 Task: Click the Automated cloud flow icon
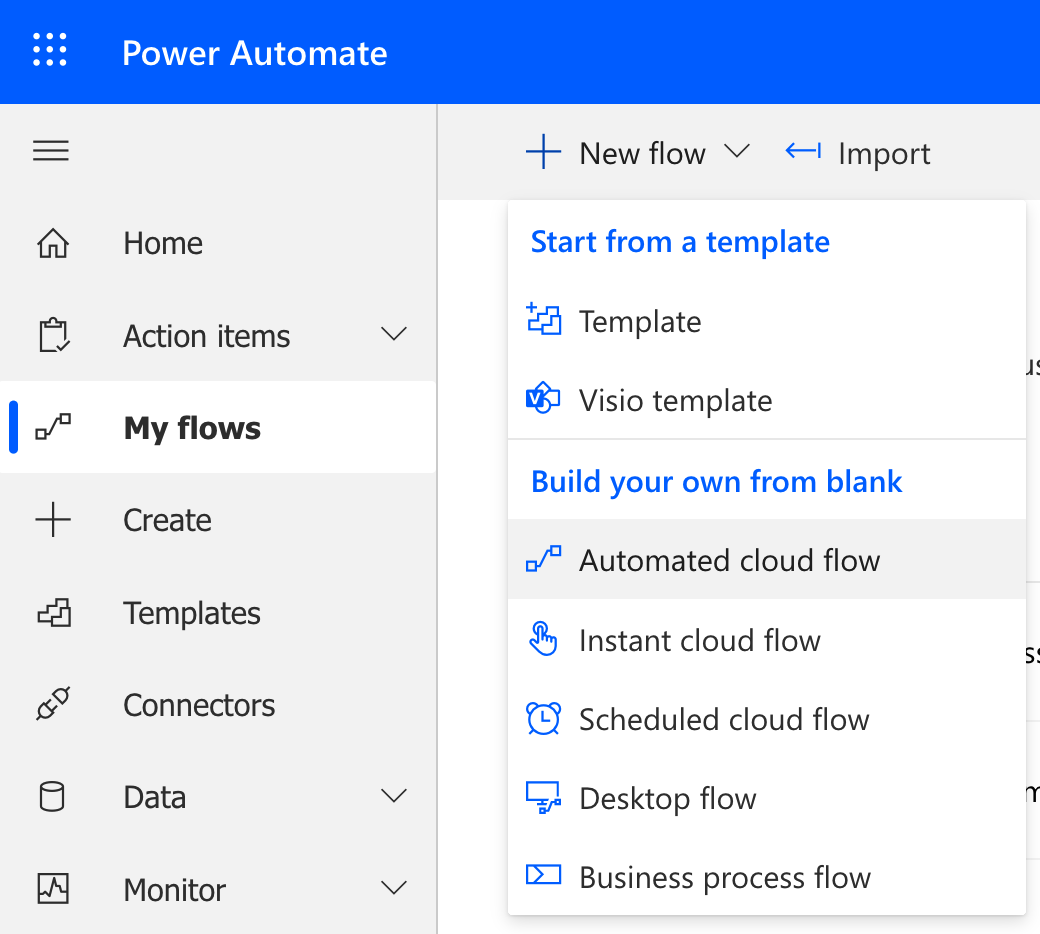click(x=543, y=559)
